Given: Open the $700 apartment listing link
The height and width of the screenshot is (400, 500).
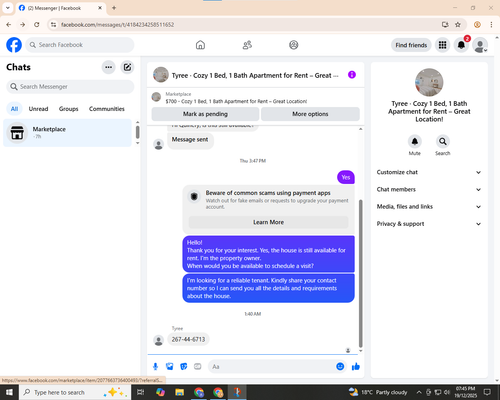Looking at the screenshot, I should coord(236,101).
